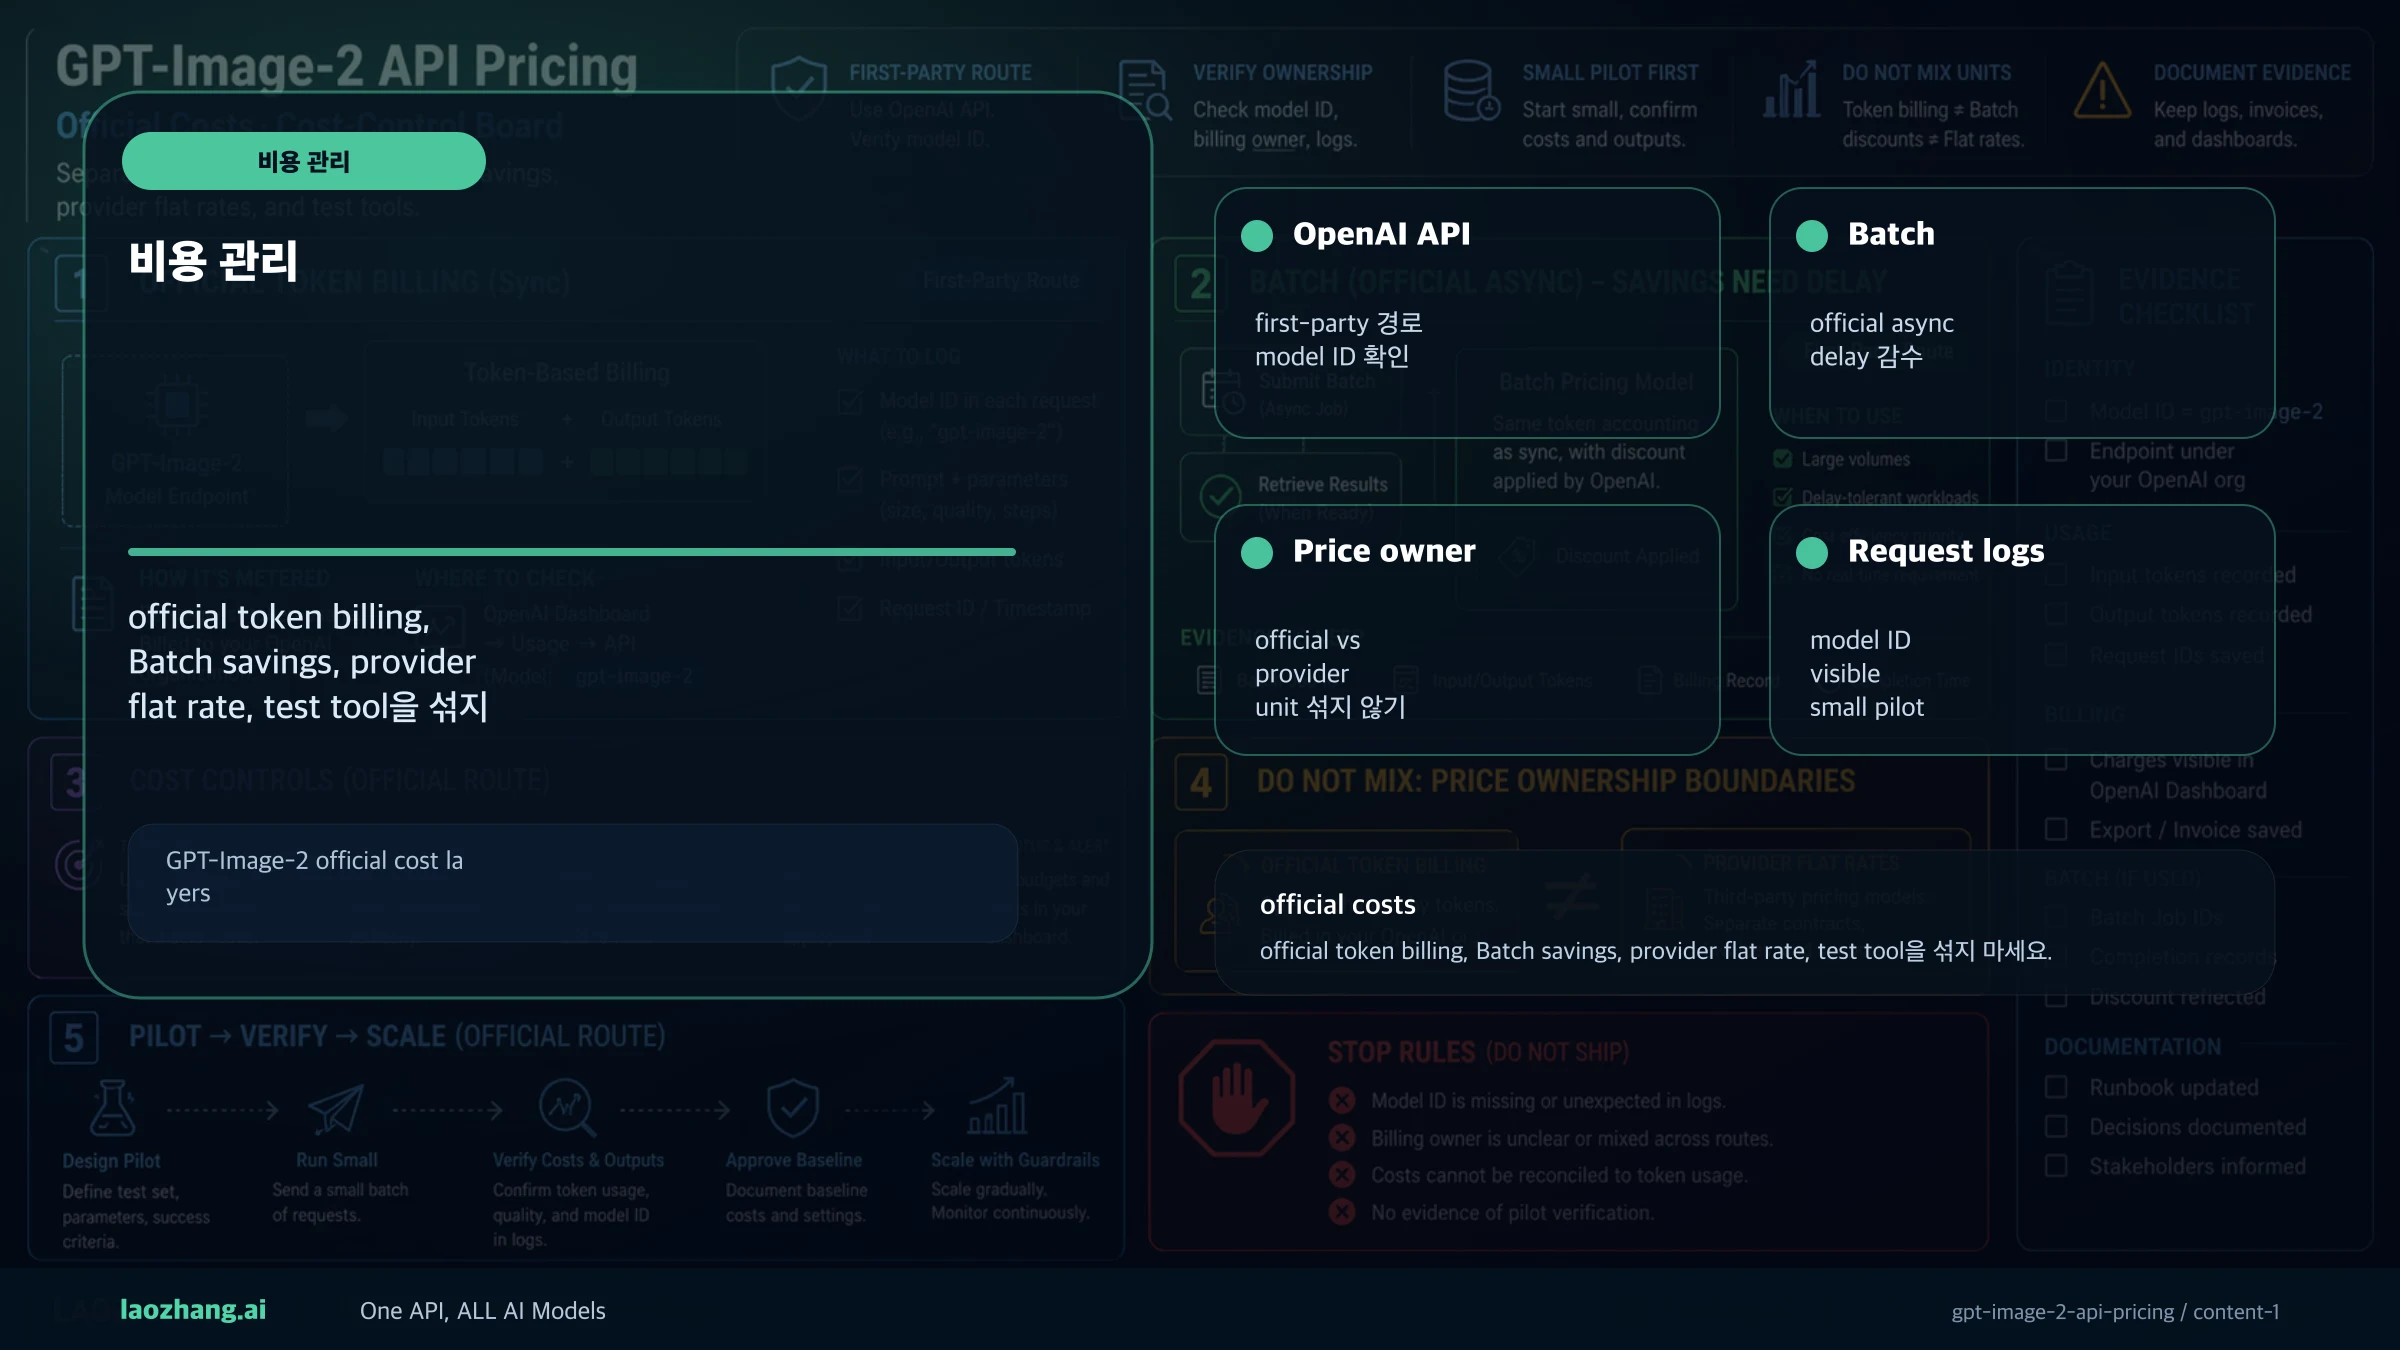Click the 'Send a small batch of requests.' text
The width and height of the screenshot is (2400, 1350).
pos(340,1203)
